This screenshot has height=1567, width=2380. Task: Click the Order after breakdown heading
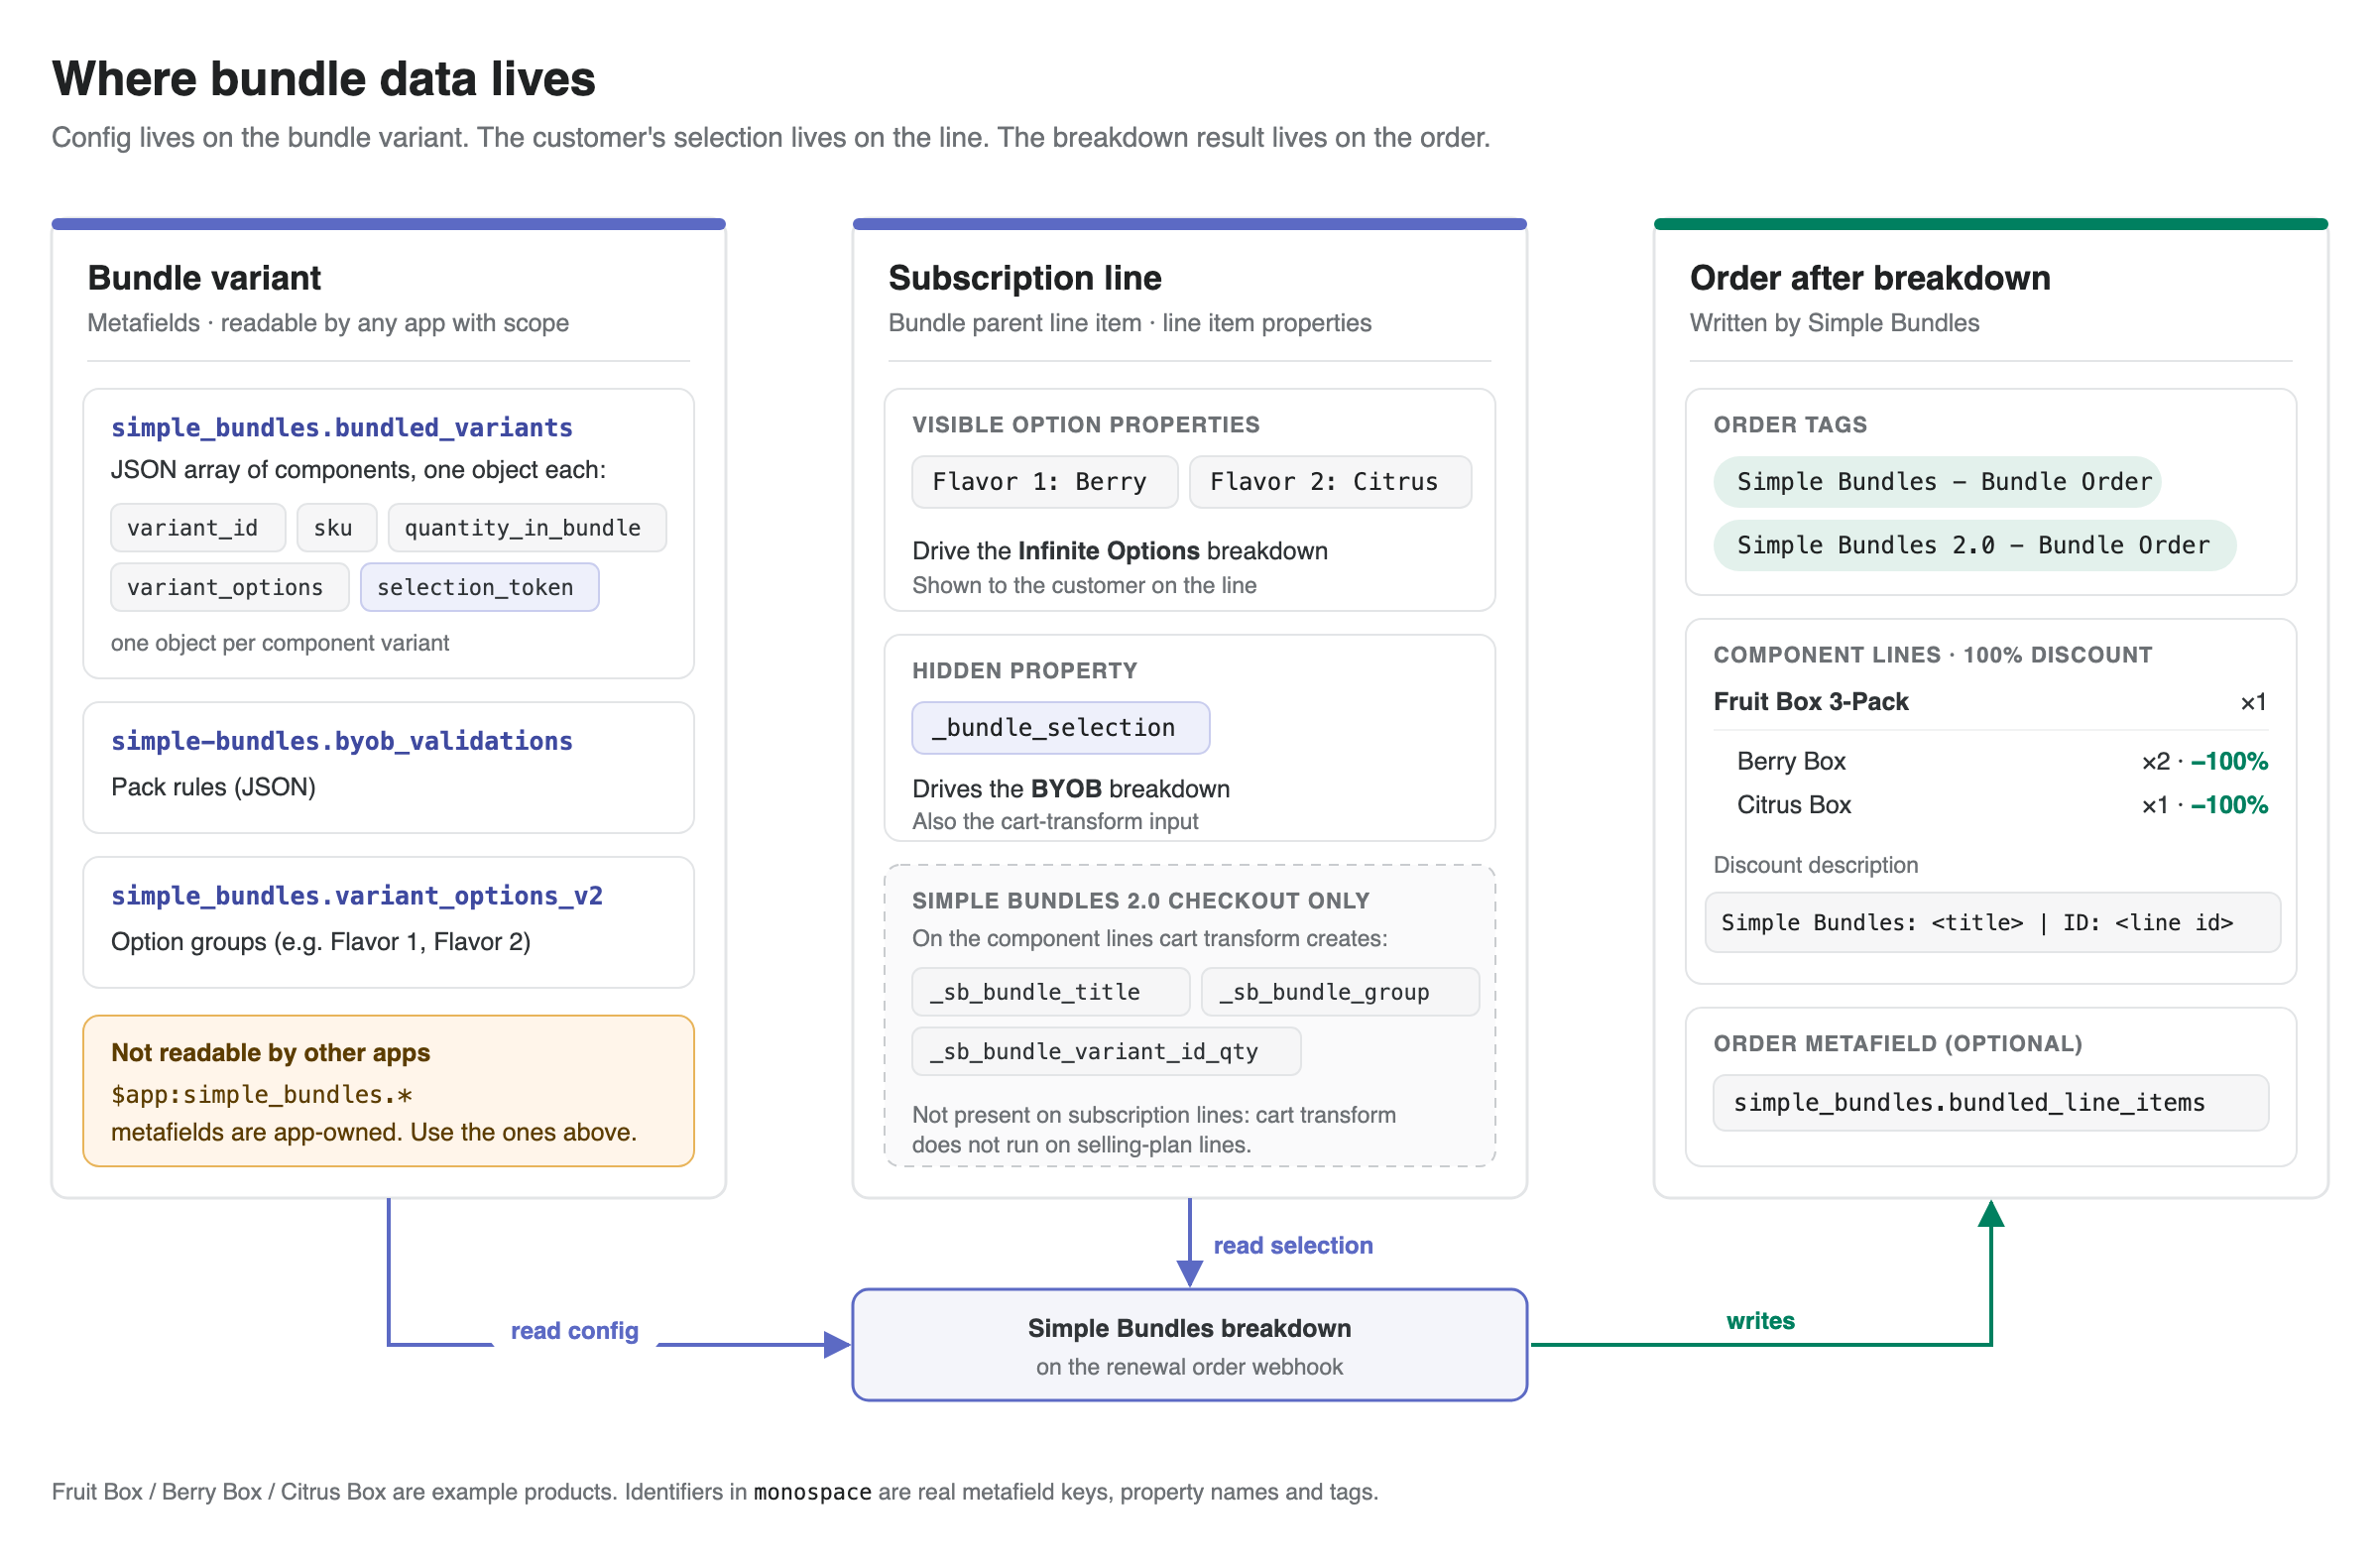[x=1870, y=278]
